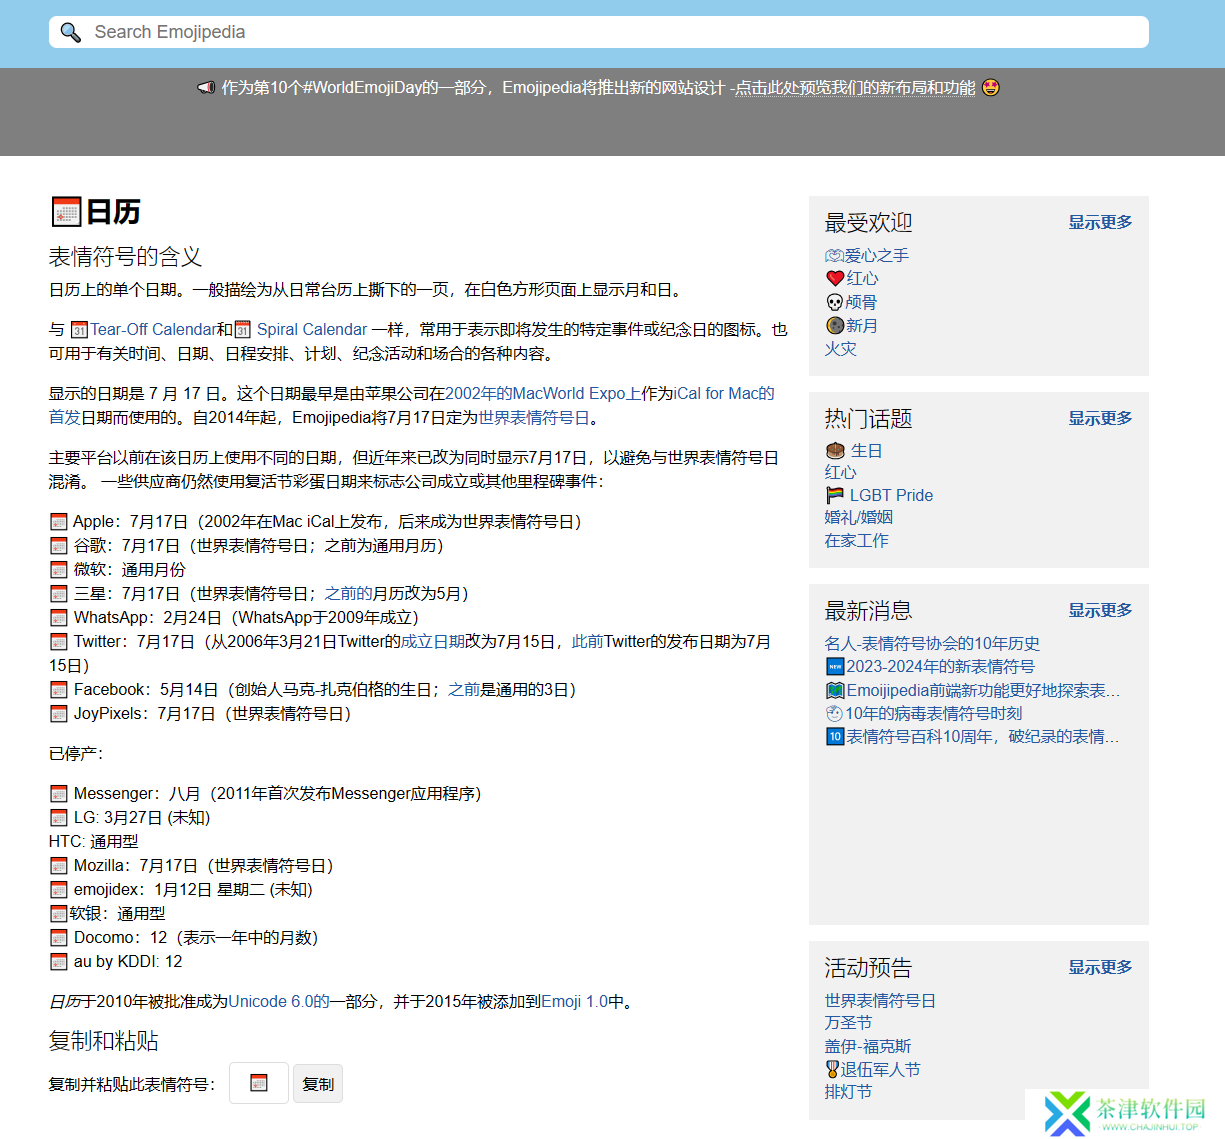This screenshot has height=1139, width=1225.
Task: Click the calendar icon beside Messenger row
Action: coord(59,794)
